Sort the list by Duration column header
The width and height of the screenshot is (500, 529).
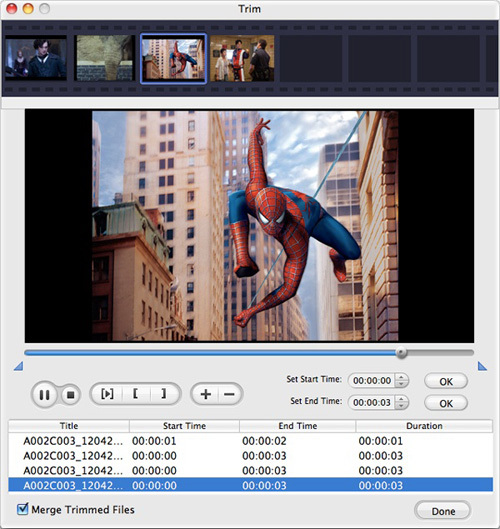click(424, 426)
